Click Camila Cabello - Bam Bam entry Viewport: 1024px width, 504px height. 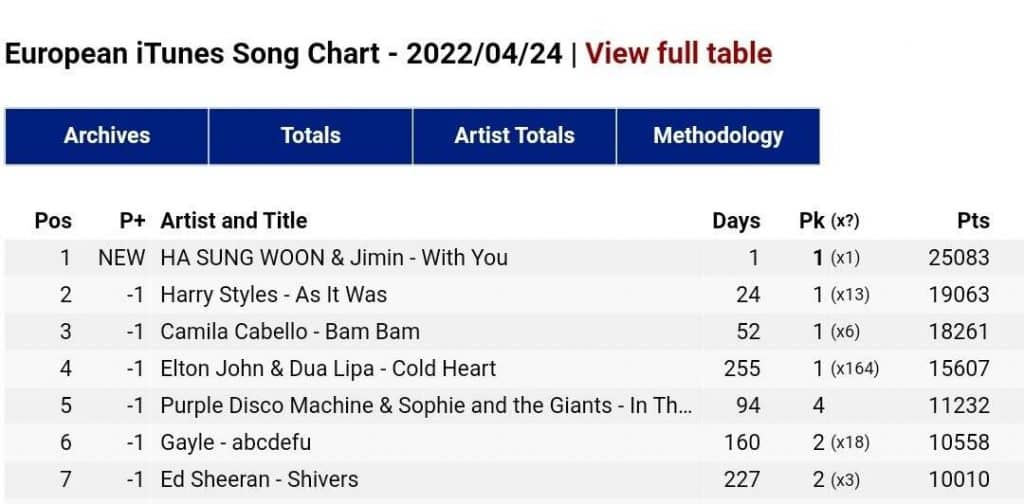290,332
